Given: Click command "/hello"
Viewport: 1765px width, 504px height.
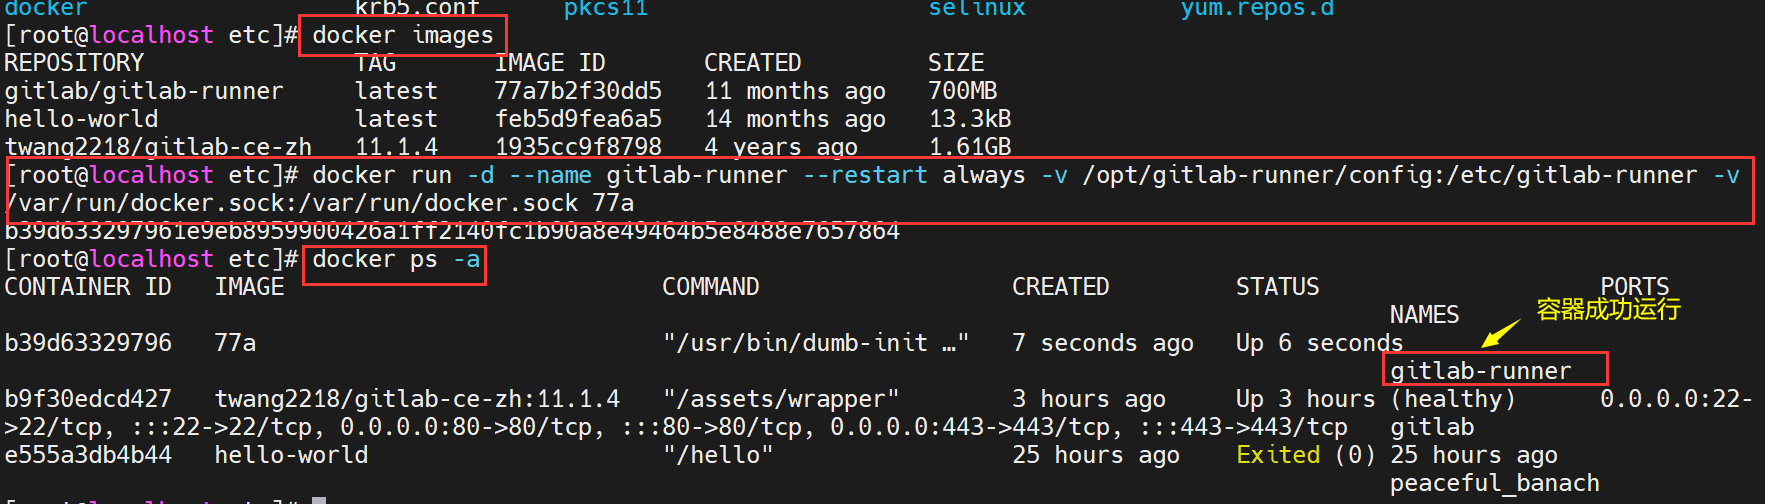Looking at the screenshot, I should click(x=718, y=455).
